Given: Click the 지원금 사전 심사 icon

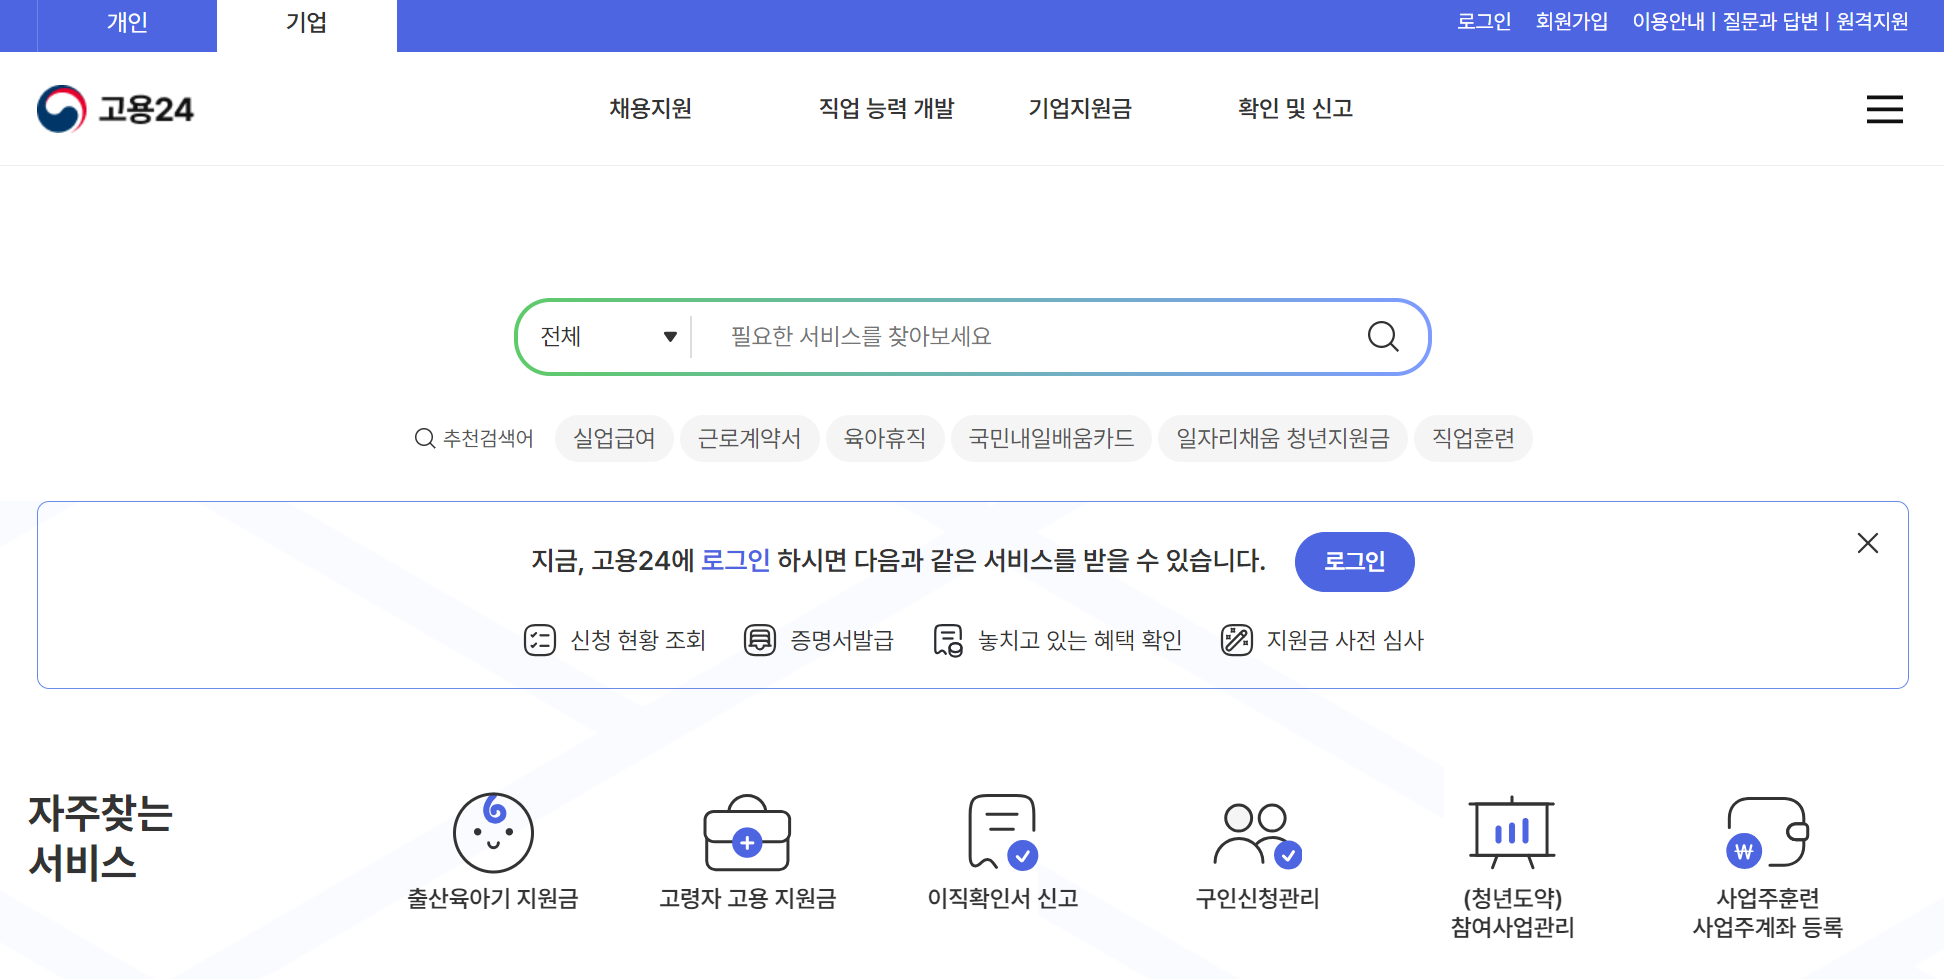Looking at the screenshot, I should pos(1237,640).
